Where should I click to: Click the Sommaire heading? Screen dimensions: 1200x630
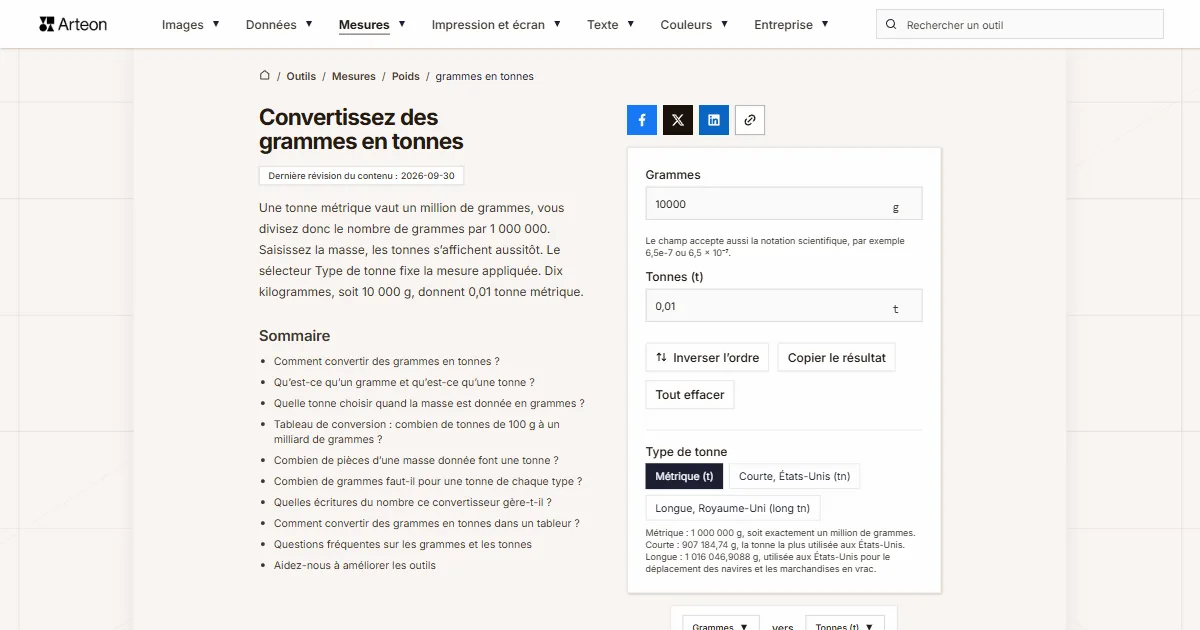[294, 336]
